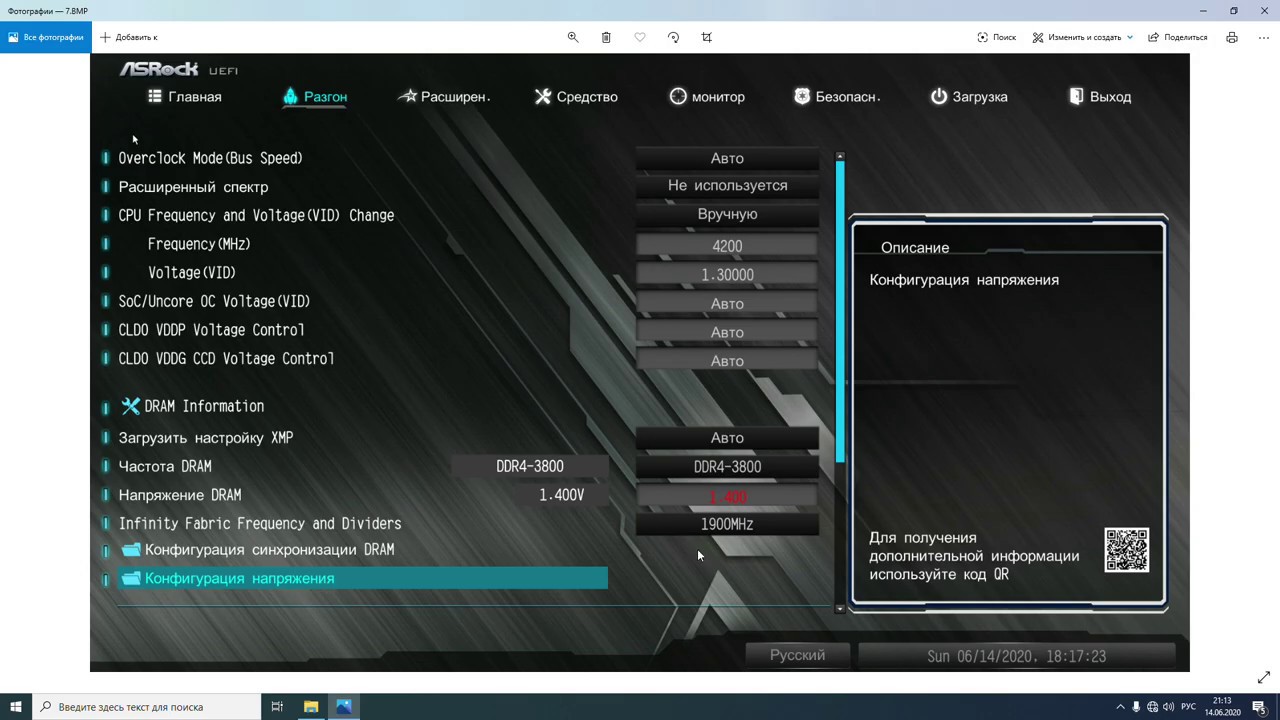Click the scrollbar up arrow

pos(840,156)
